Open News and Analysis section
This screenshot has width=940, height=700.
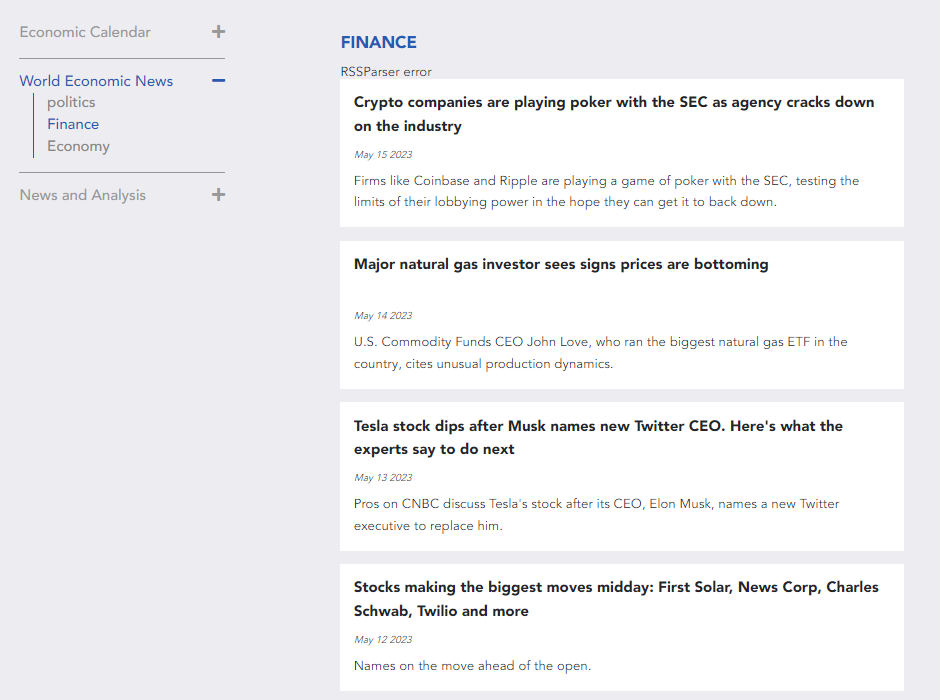point(83,195)
